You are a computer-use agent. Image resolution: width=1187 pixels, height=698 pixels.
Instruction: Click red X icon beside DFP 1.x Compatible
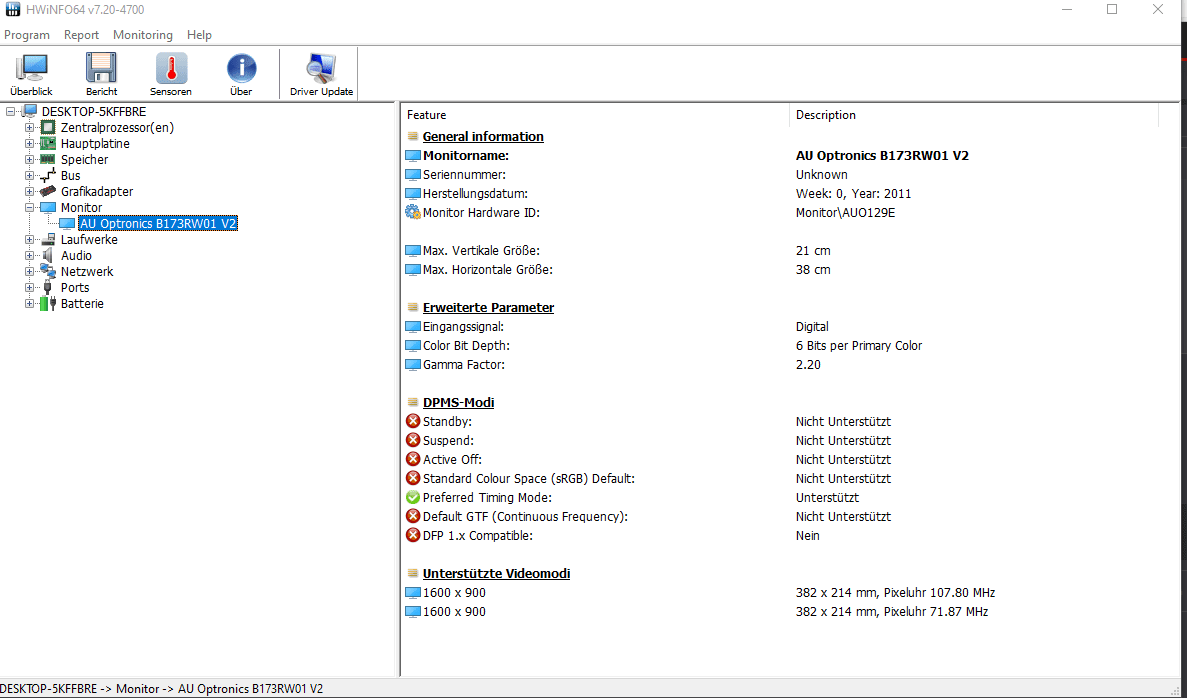pyautogui.click(x=413, y=535)
